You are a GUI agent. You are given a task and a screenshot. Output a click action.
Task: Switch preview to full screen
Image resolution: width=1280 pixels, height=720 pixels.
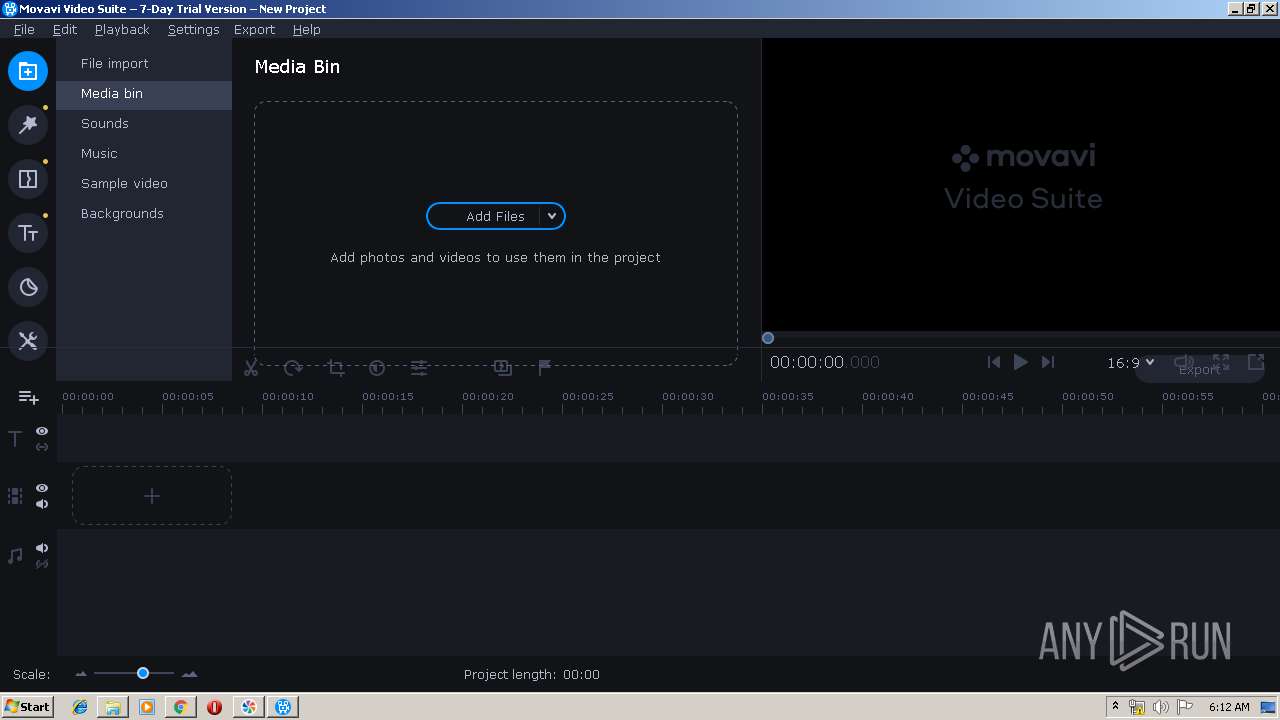click(1221, 362)
